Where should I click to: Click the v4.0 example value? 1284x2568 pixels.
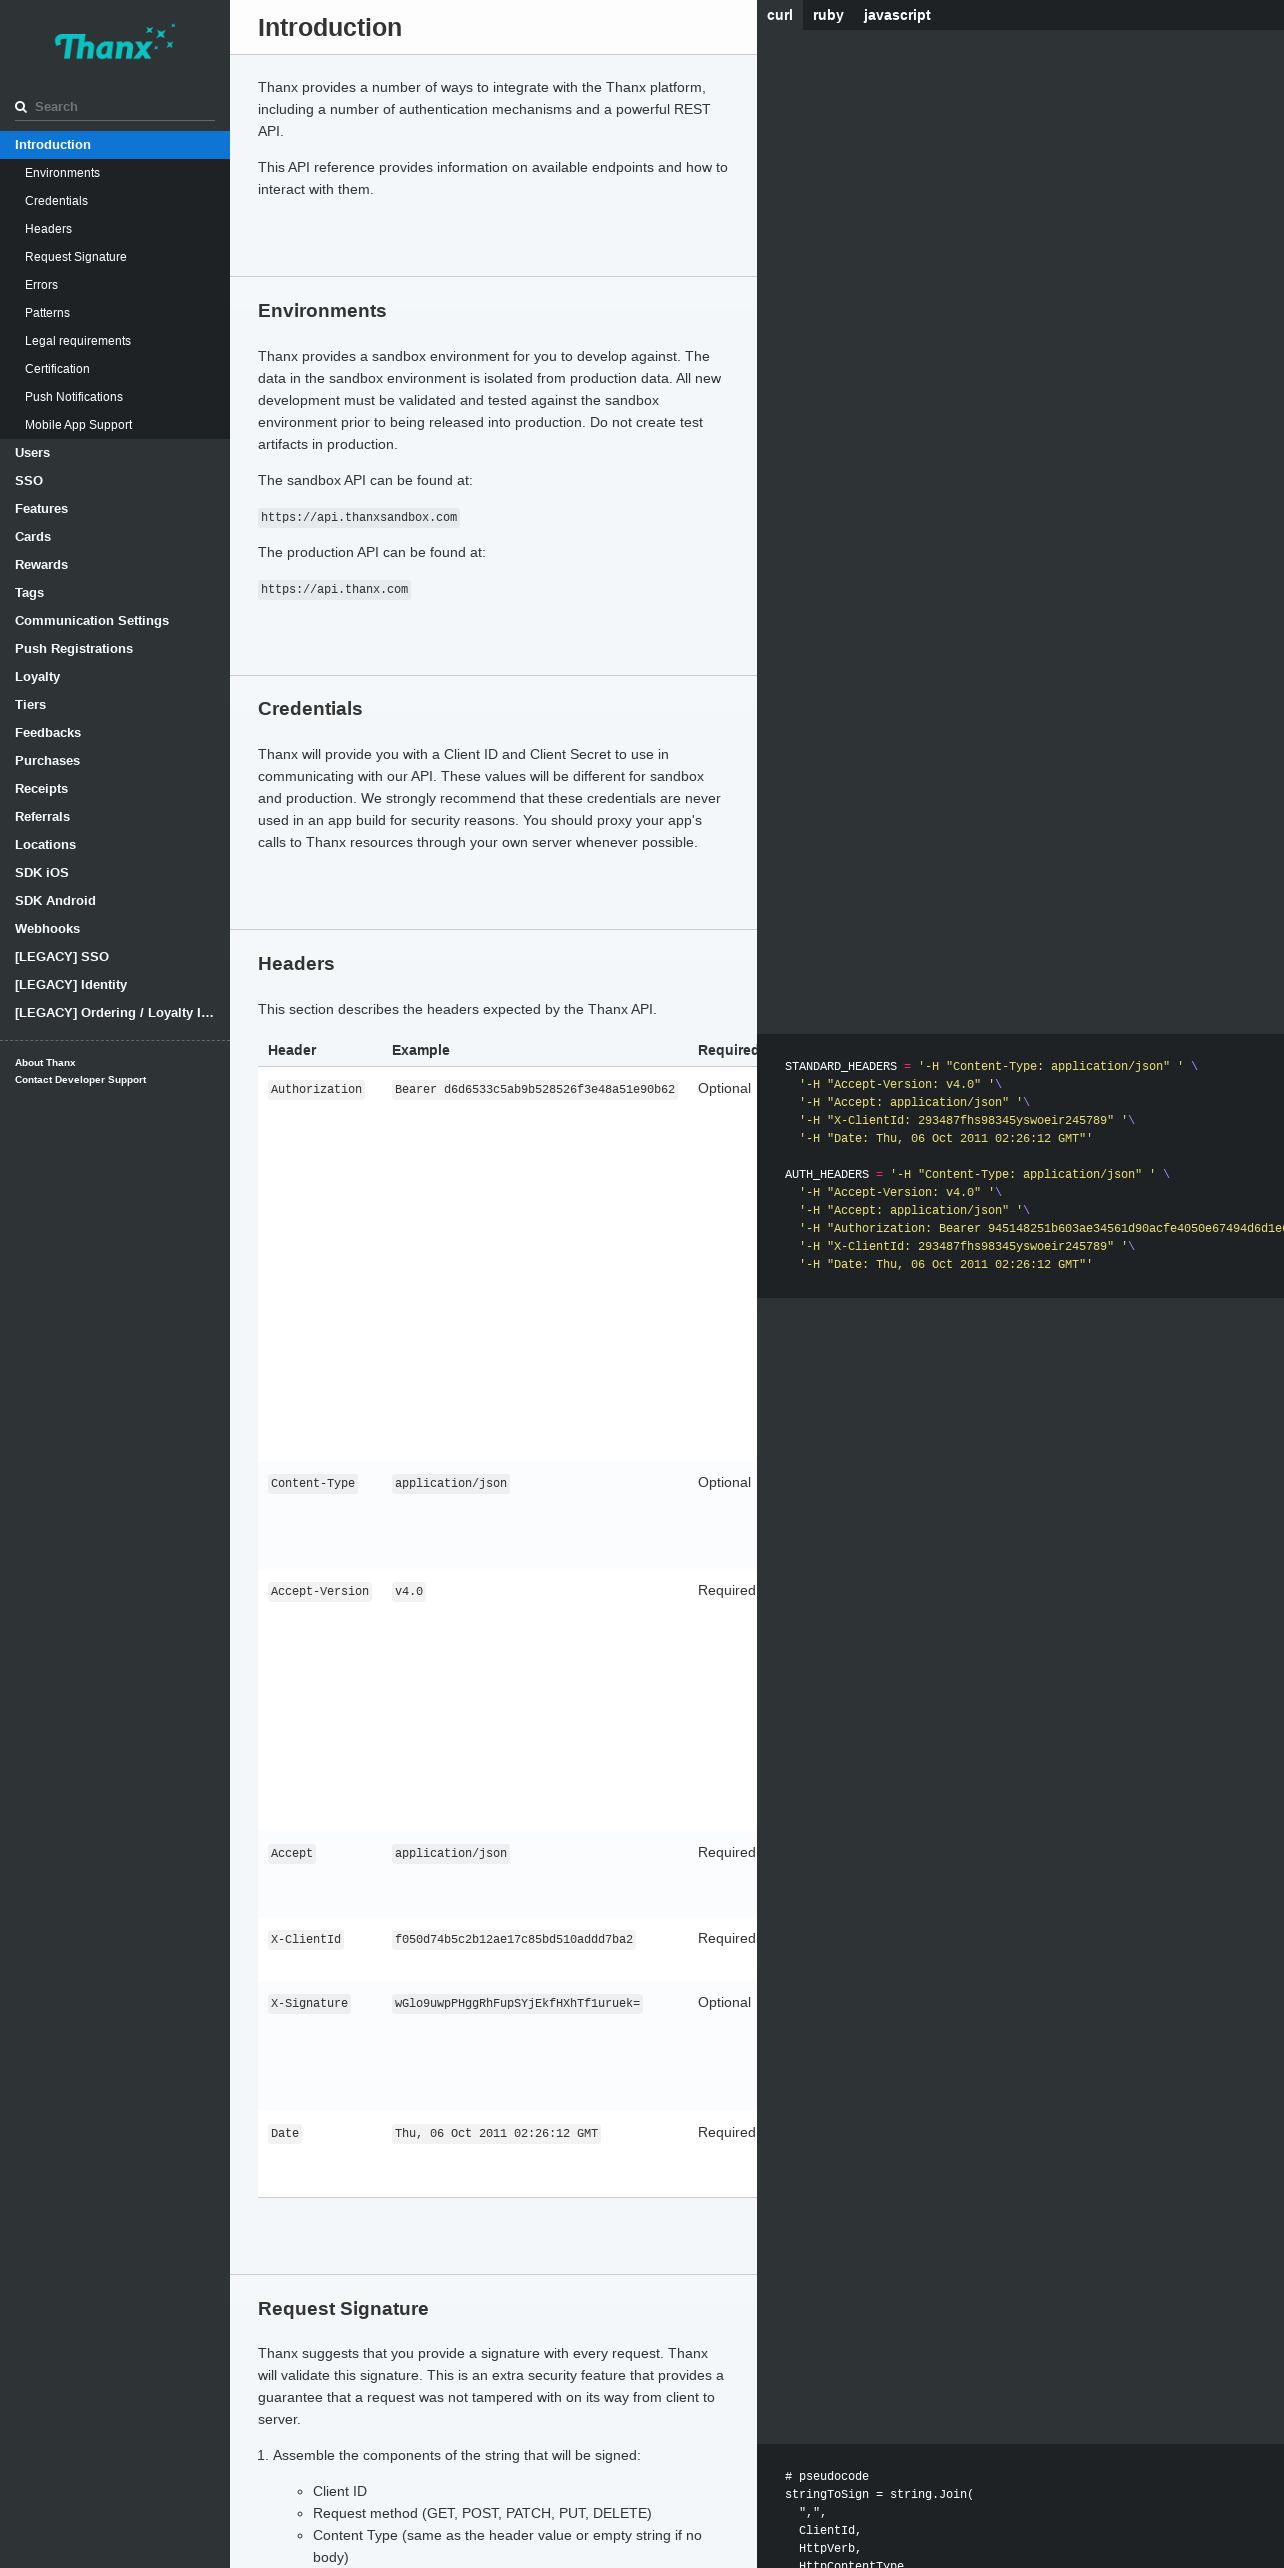point(409,1592)
